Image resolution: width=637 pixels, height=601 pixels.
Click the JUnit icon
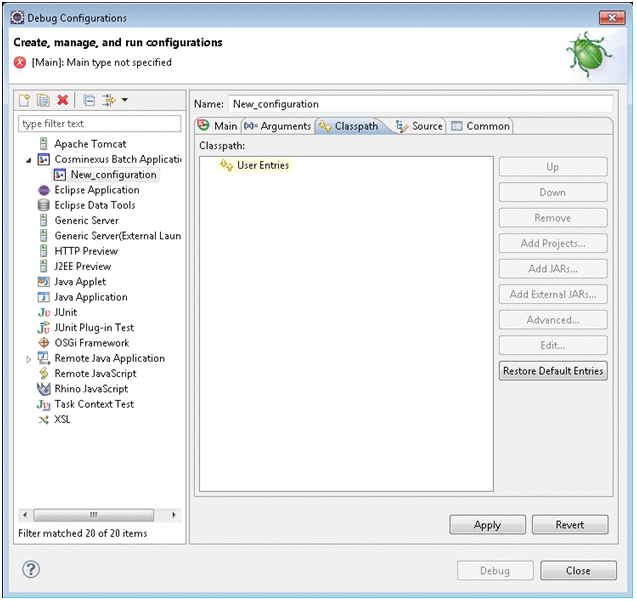click(44, 312)
